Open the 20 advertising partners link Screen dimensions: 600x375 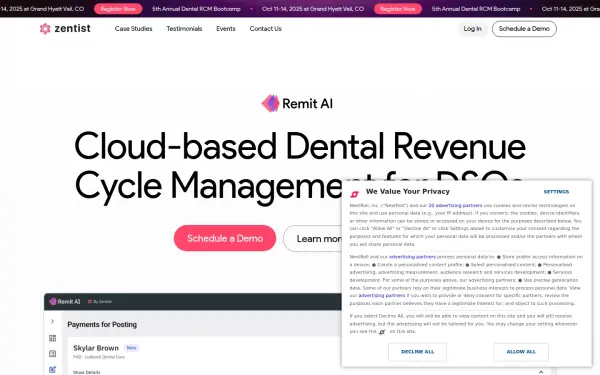pyautogui.click(x=455, y=205)
